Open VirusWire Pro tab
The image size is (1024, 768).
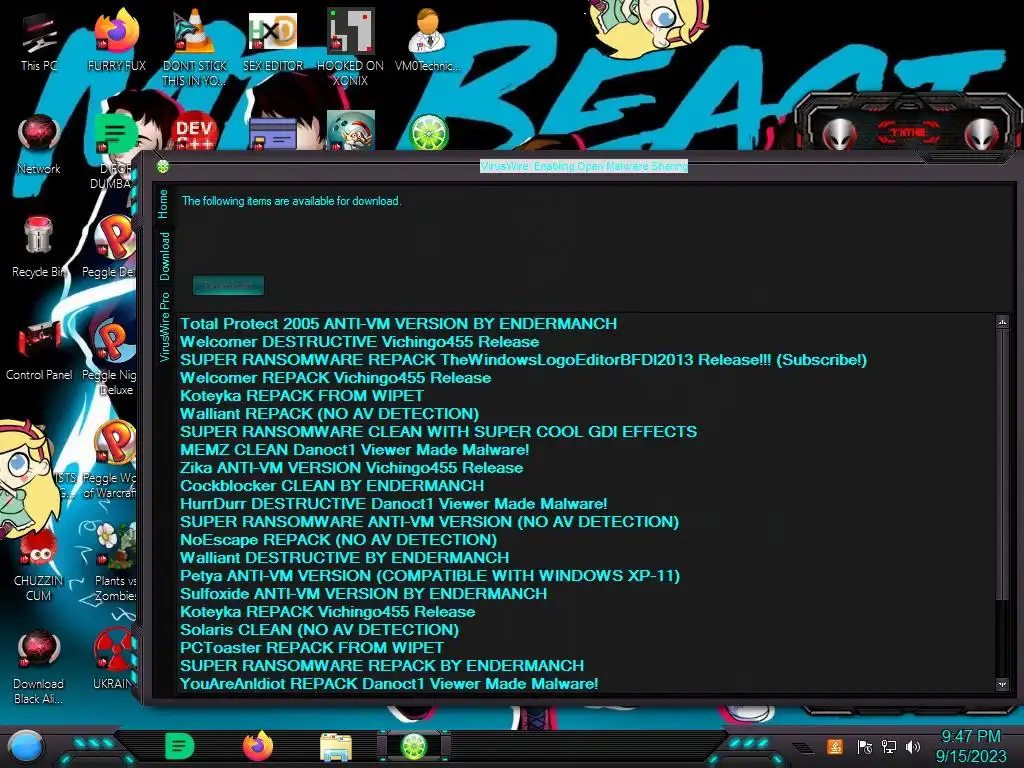click(165, 327)
